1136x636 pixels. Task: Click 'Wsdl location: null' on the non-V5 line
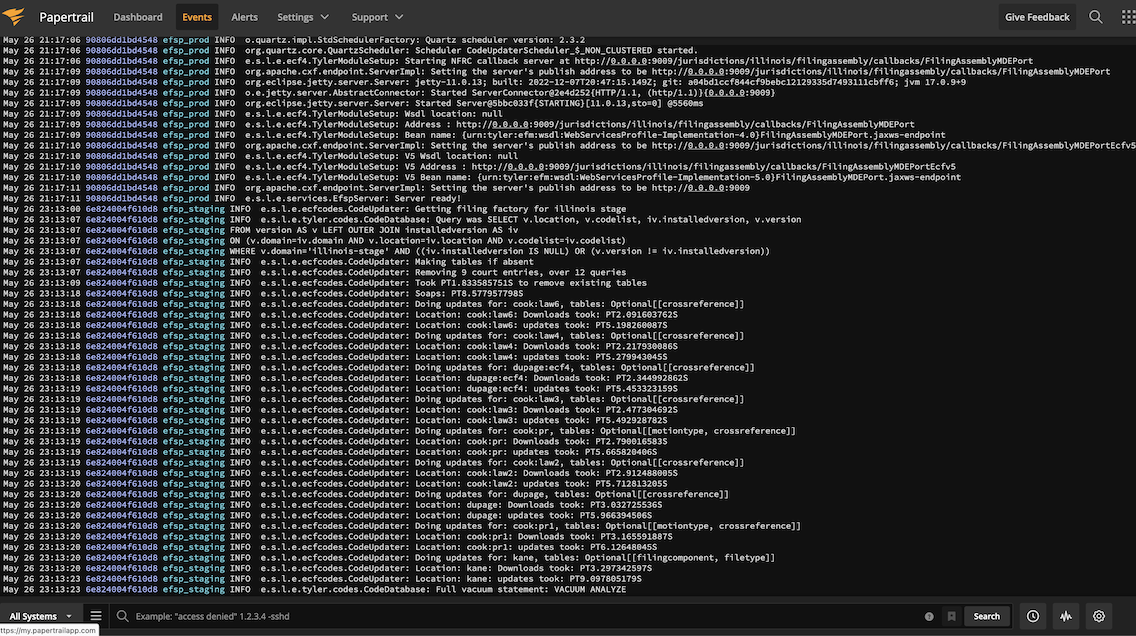[453, 114]
